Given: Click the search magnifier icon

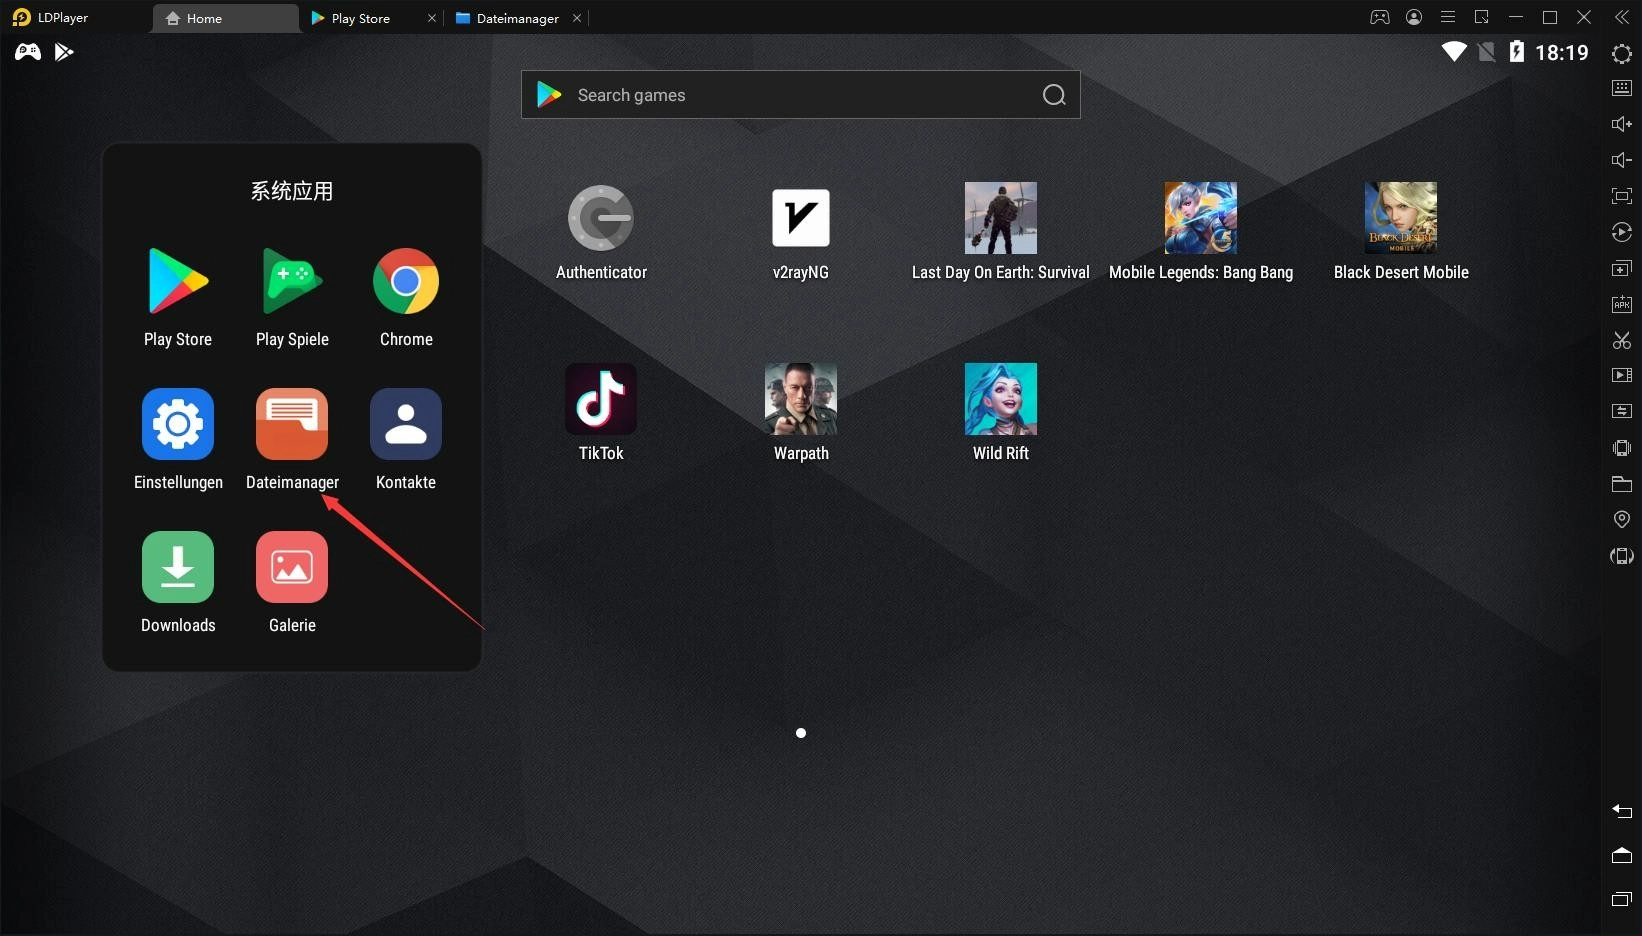Looking at the screenshot, I should [x=1054, y=95].
